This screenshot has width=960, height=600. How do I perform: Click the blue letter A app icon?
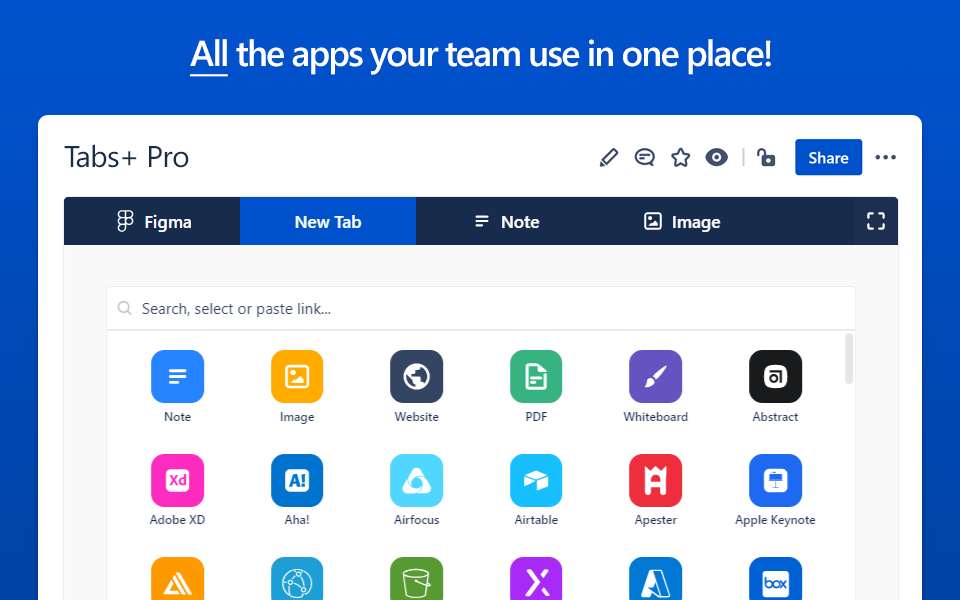coord(655,579)
